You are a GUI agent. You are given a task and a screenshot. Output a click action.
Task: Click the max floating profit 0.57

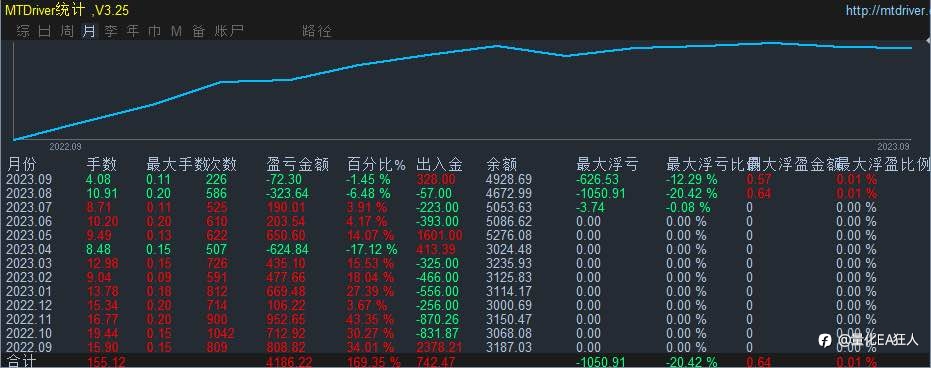tap(759, 179)
